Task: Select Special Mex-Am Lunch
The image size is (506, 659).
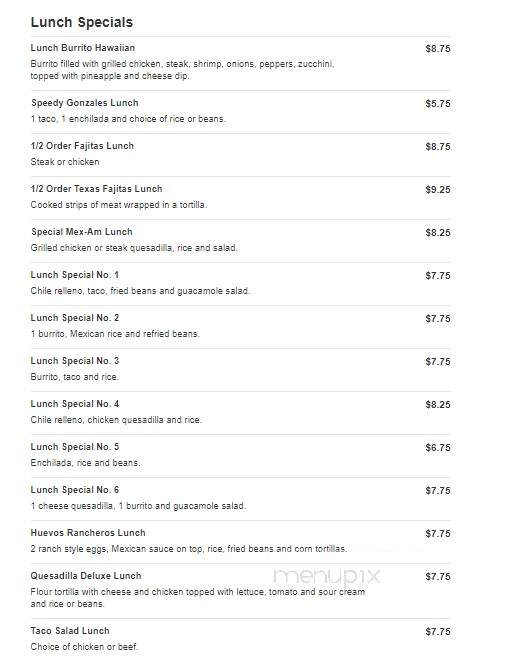Action: (x=82, y=232)
